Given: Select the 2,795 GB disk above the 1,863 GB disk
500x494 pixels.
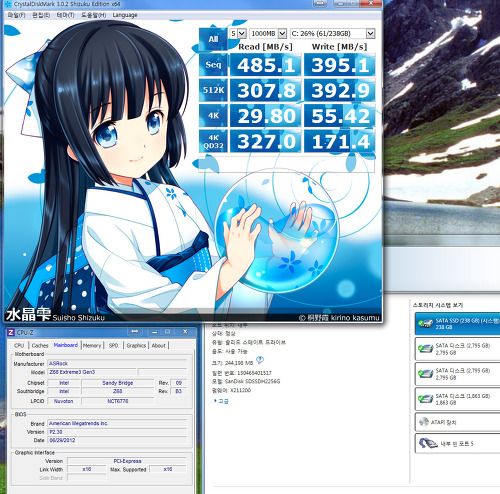Looking at the screenshot, I should tap(457, 374).
